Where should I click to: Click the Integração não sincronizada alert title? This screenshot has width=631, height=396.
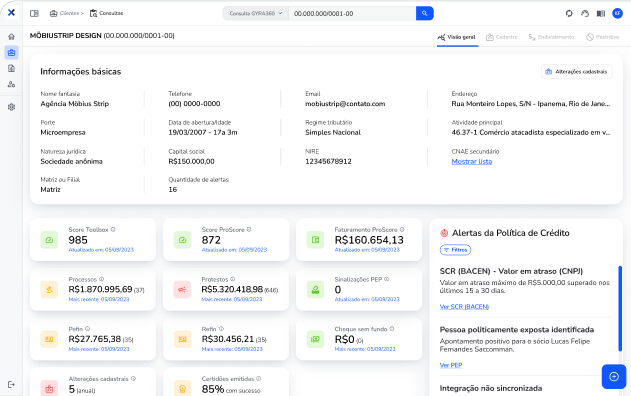point(491,388)
